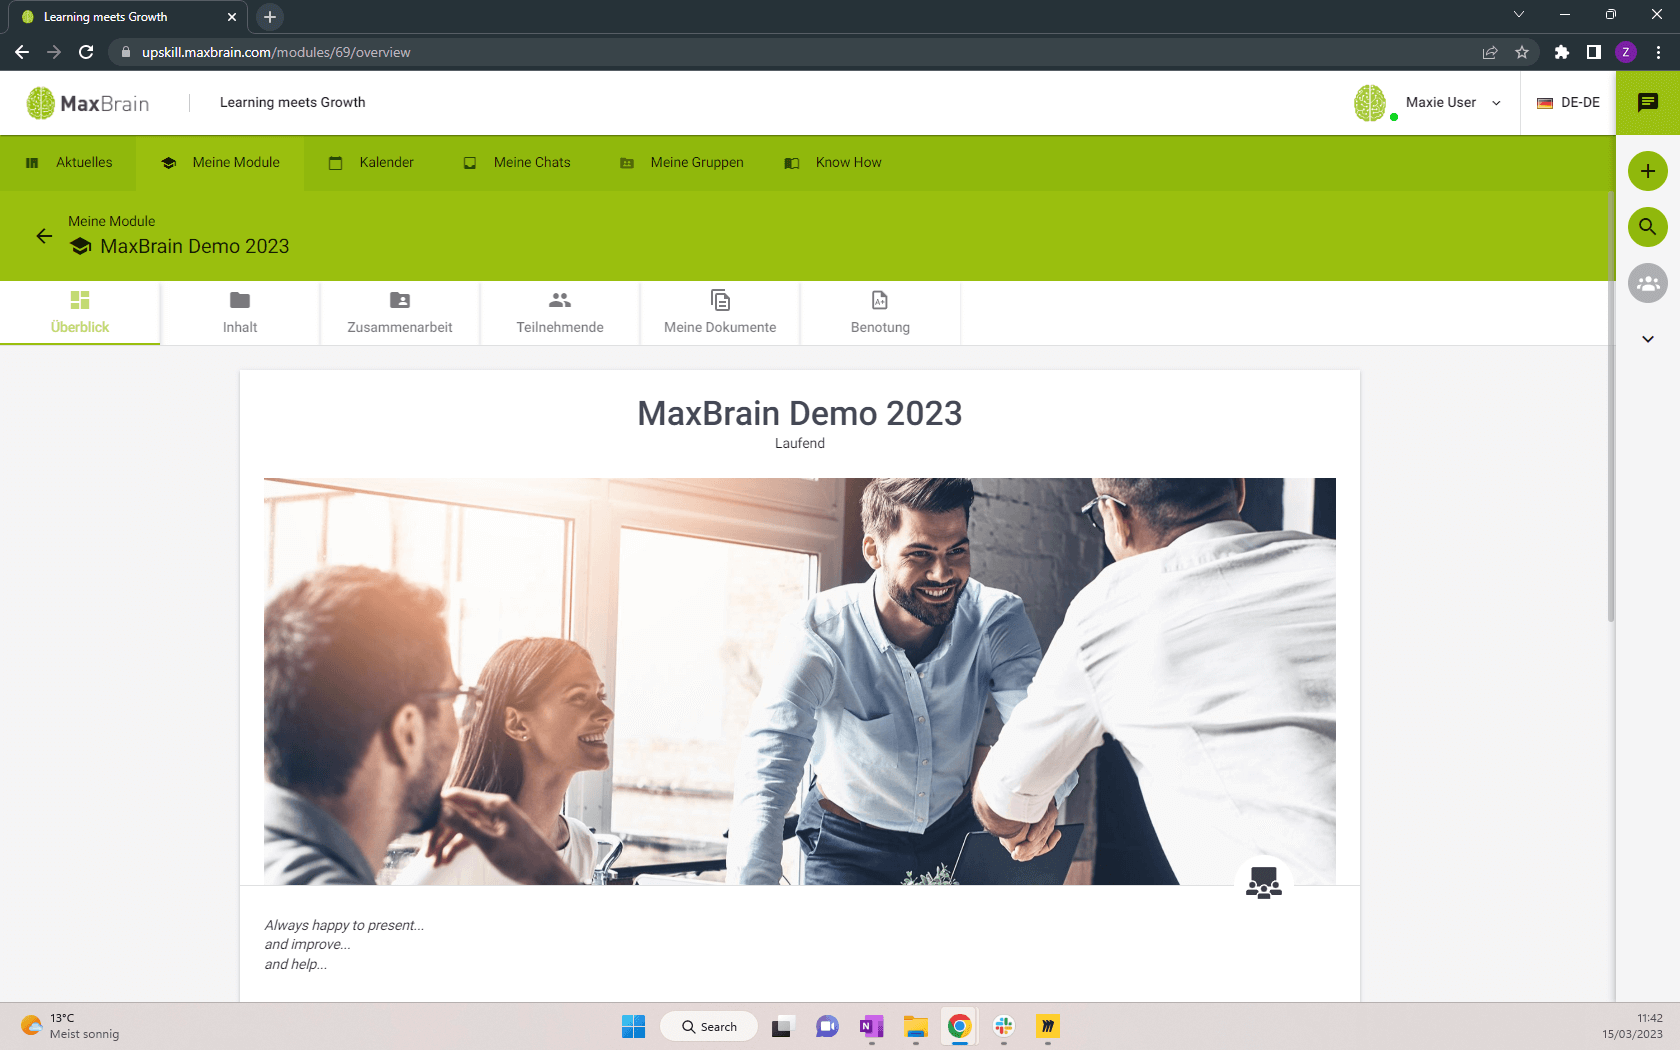1680x1050 pixels.
Task: Open the Miro taskbar icon
Action: pyautogui.click(x=1048, y=1027)
